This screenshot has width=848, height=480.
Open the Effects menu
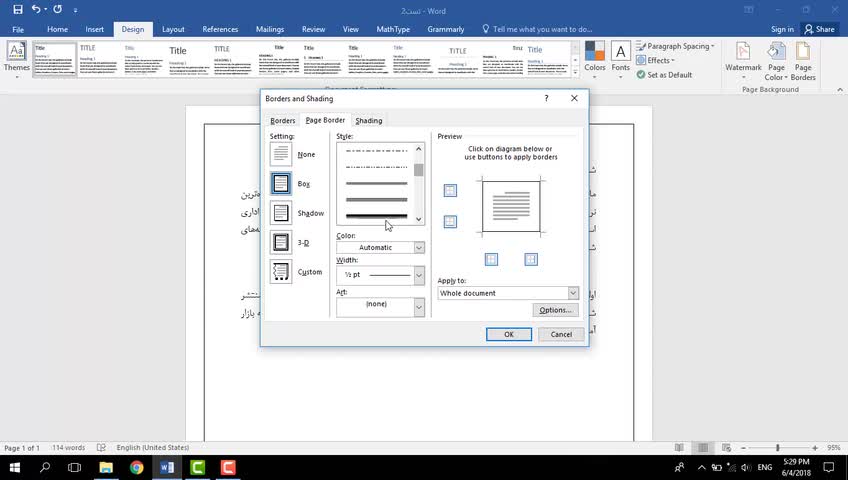(655, 61)
